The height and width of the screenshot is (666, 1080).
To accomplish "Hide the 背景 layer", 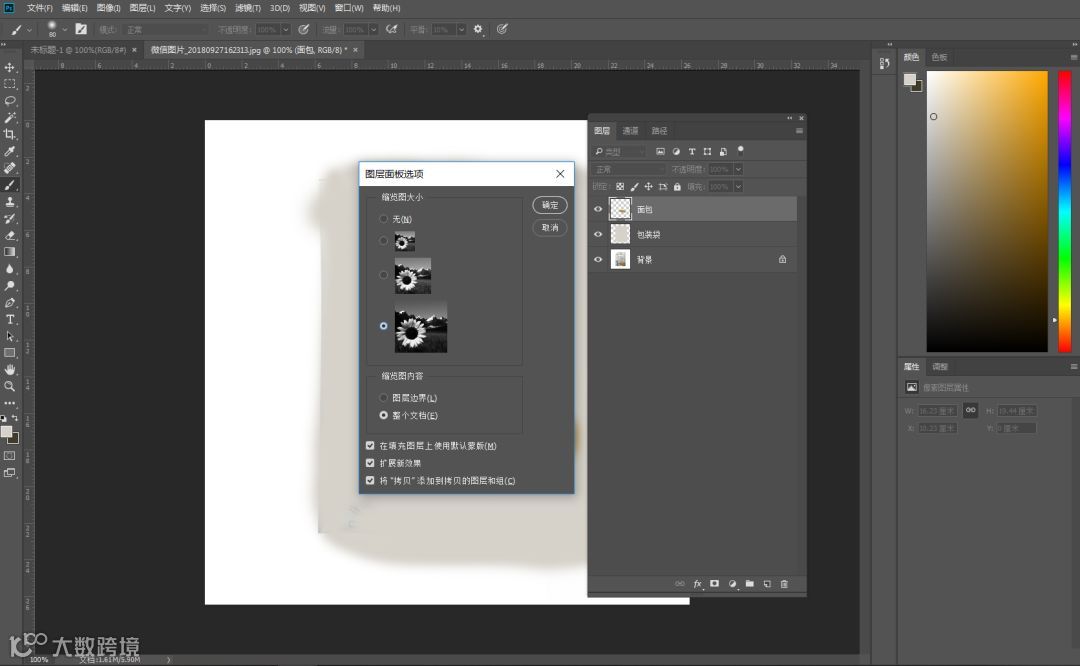I will (x=598, y=260).
